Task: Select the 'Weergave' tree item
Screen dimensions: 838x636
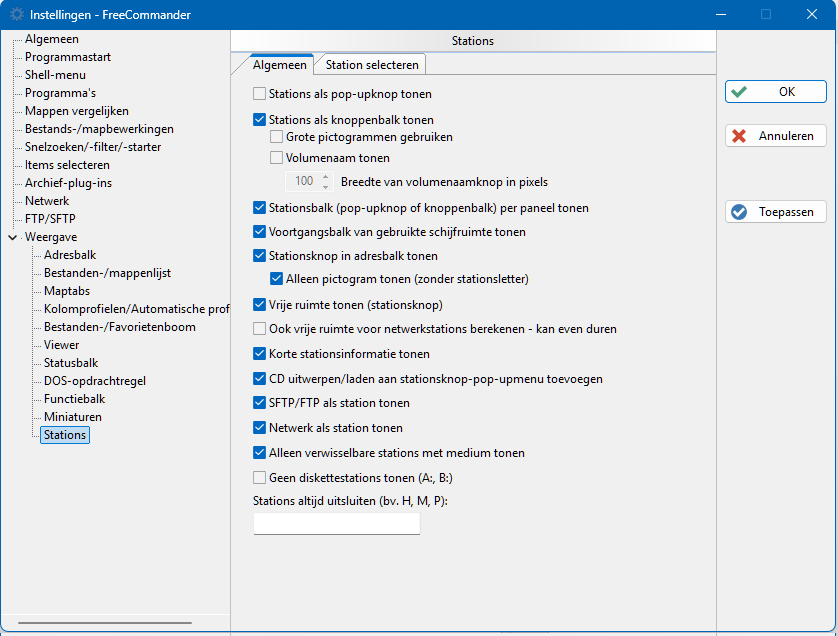Action: [51, 237]
